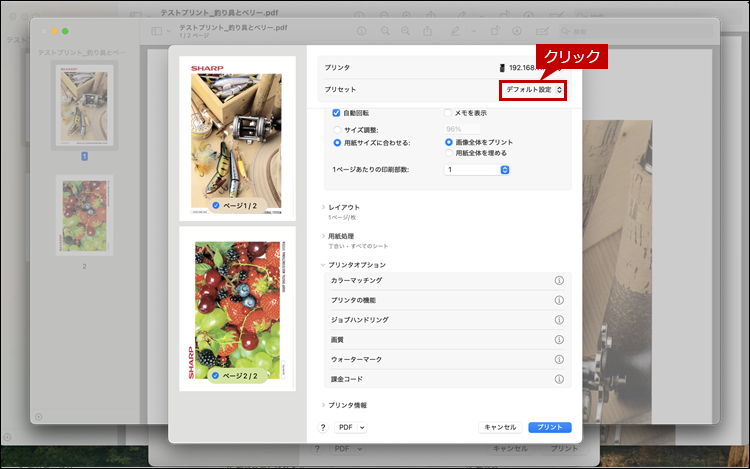Open the デフォルト設定 preset dropdown
This screenshot has width=750, height=469.
[x=534, y=90]
